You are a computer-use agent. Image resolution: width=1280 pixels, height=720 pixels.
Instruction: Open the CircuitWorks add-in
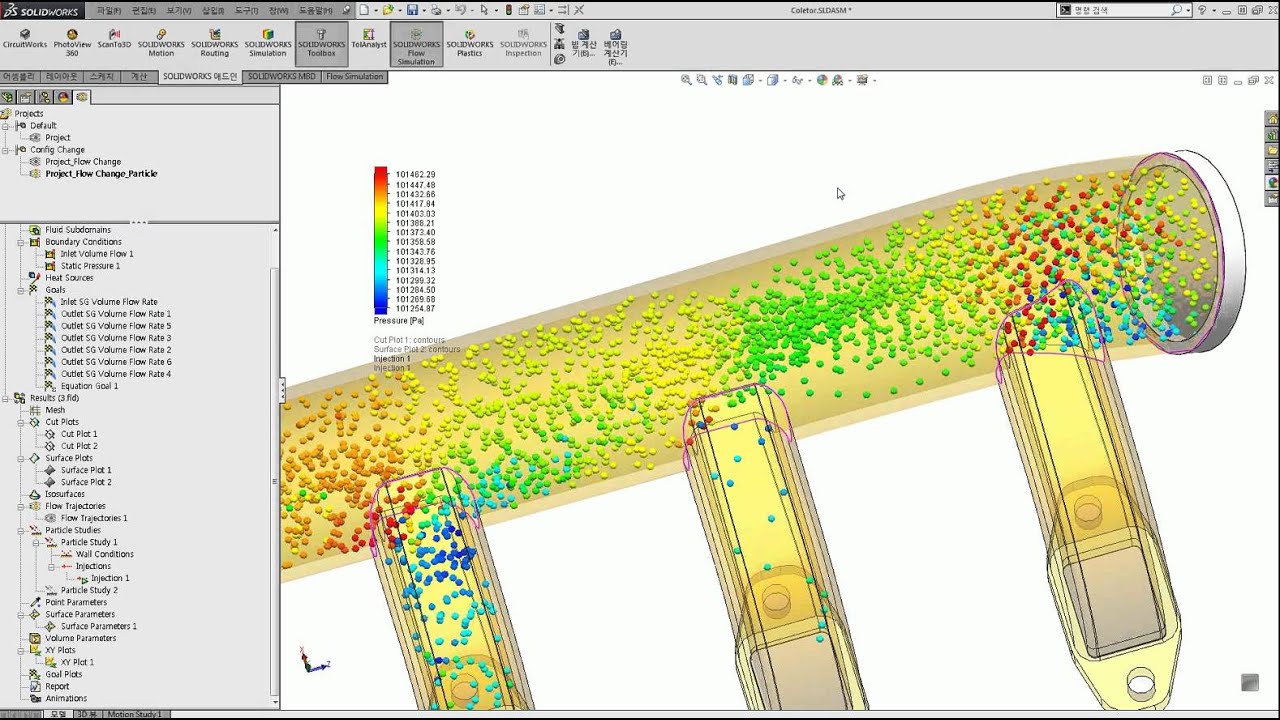(25, 40)
